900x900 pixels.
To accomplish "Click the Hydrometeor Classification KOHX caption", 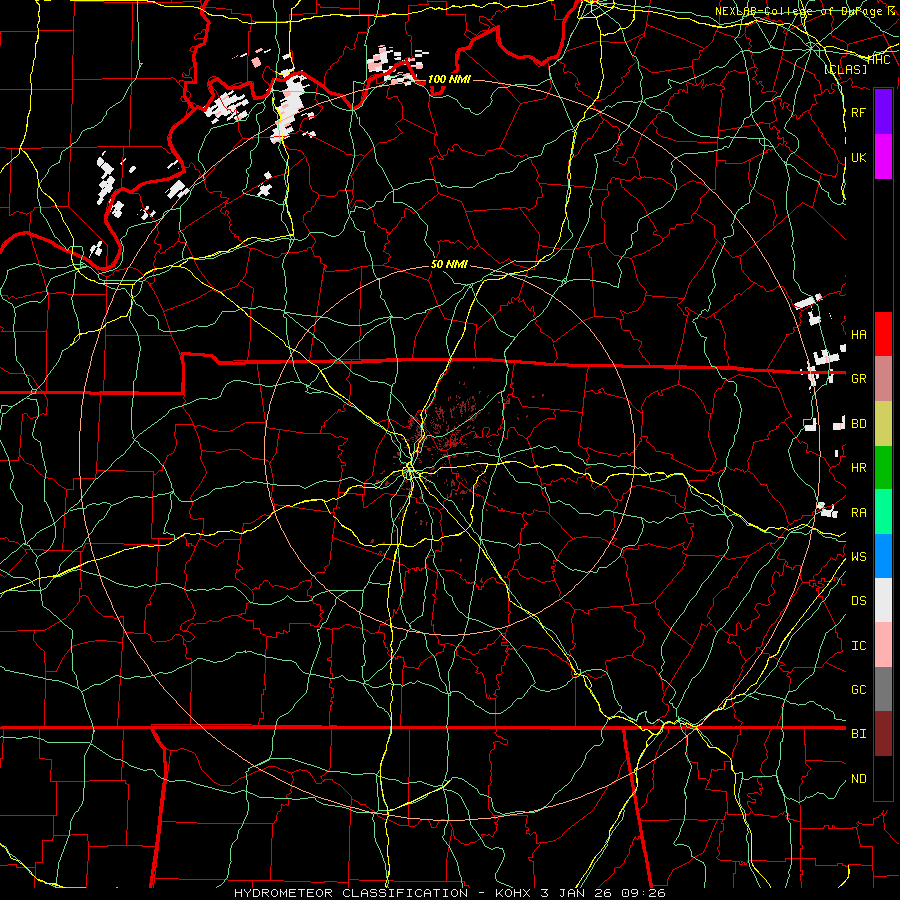I will (450, 893).
